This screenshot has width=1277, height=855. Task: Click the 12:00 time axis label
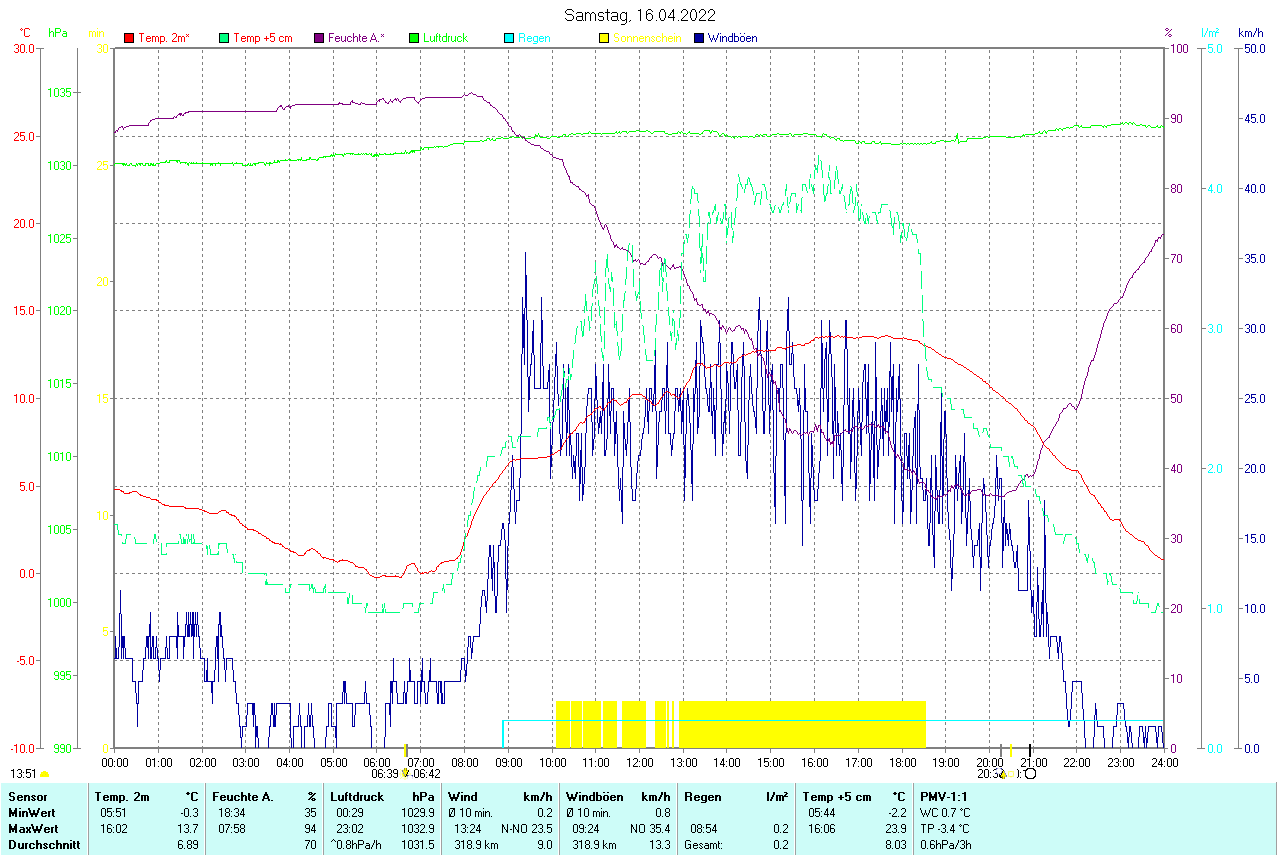639,762
